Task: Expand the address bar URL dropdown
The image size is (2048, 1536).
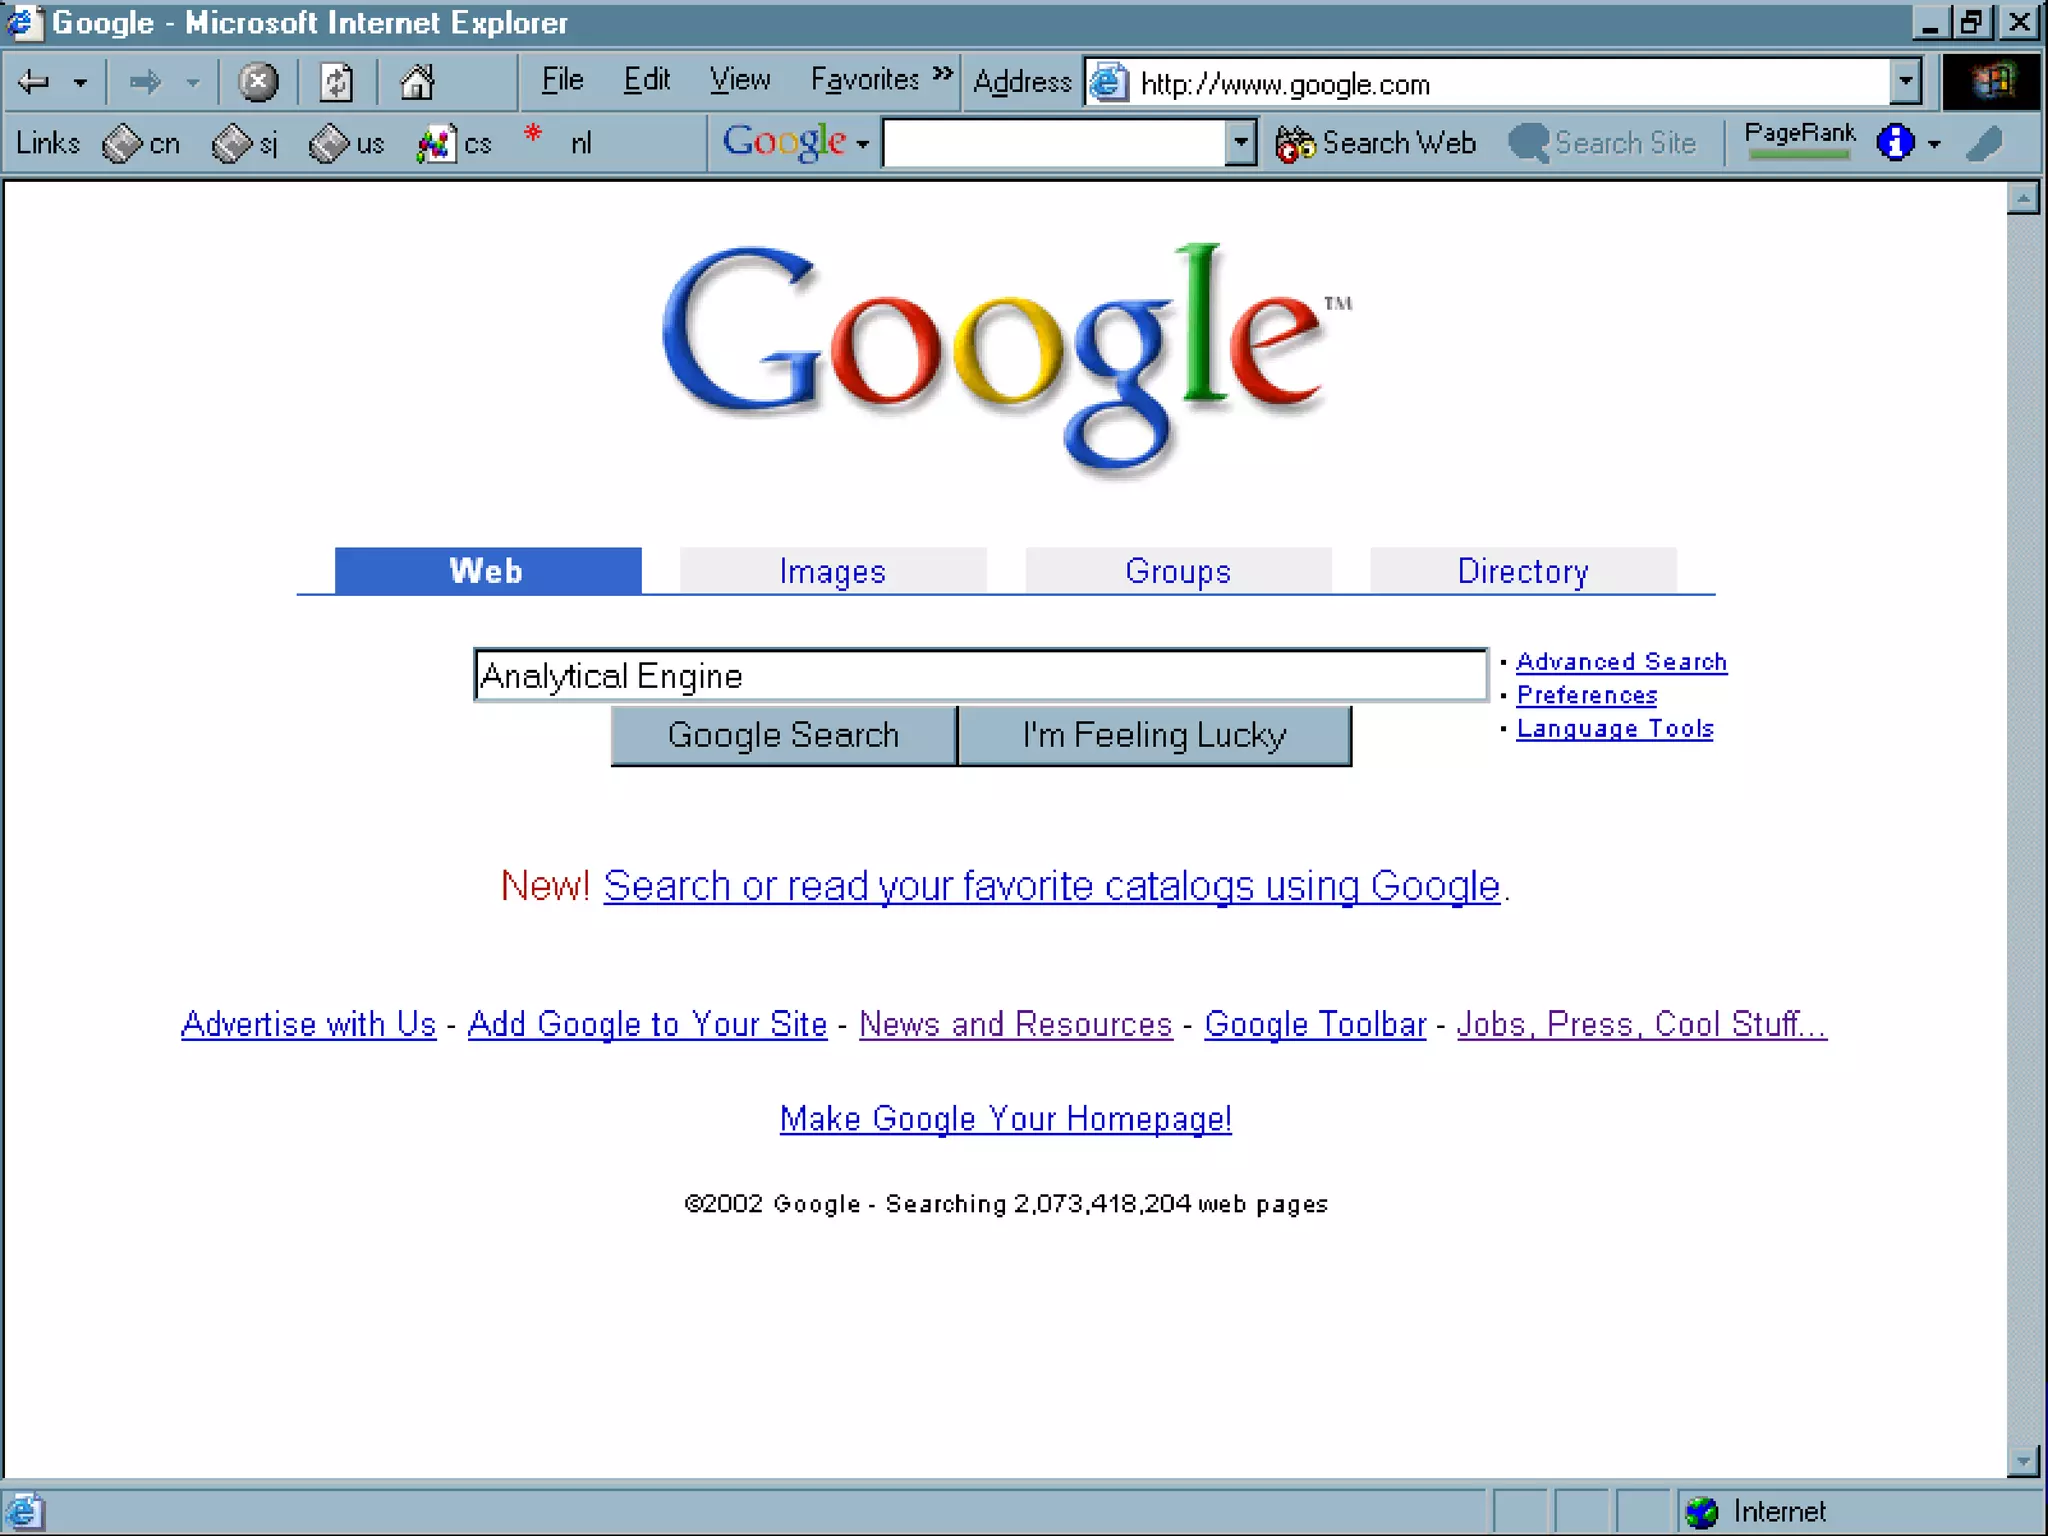Action: pyautogui.click(x=1905, y=82)
